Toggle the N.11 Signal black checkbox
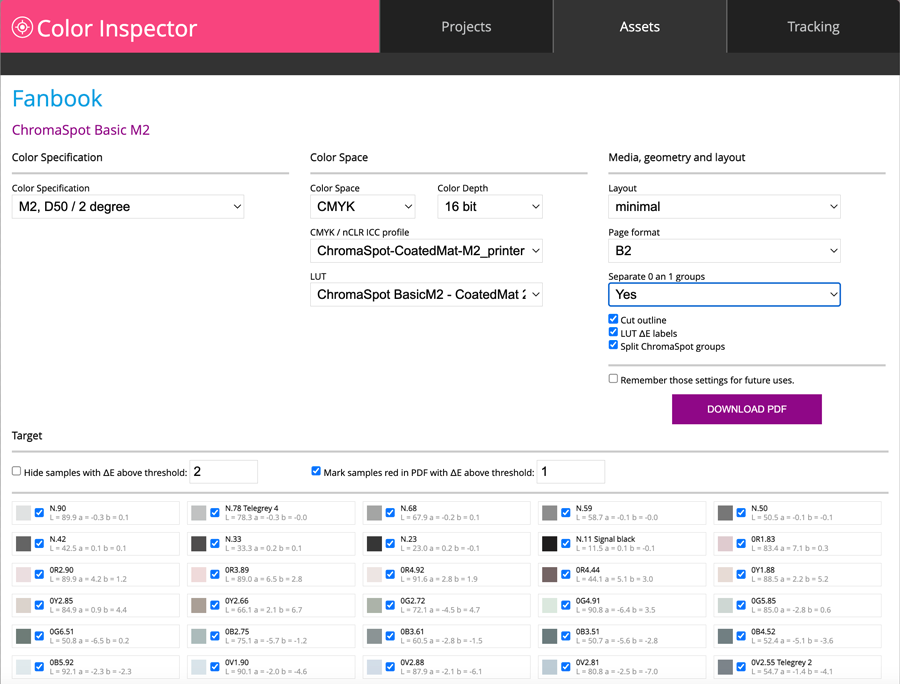 pos(566,543)
